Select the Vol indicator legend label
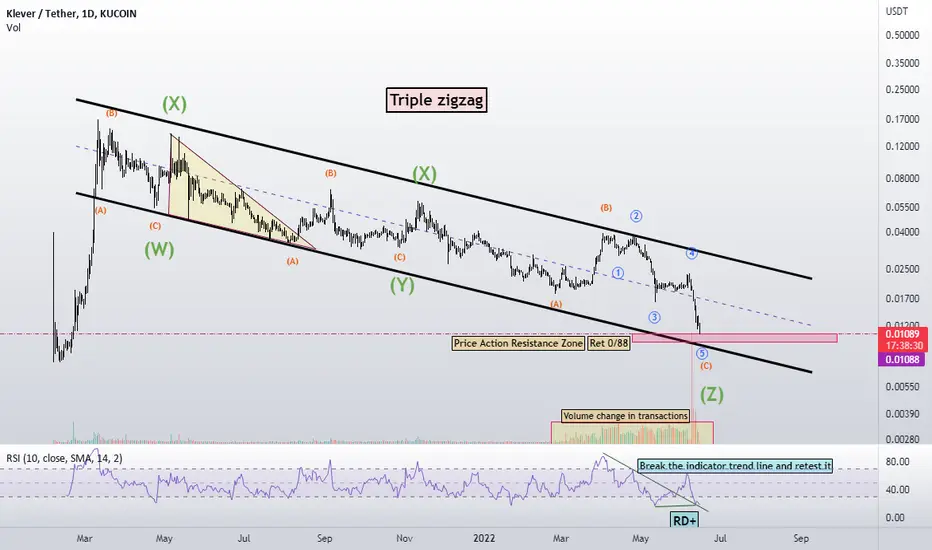Viewport: 932px width, 550px height. (13, 27)
